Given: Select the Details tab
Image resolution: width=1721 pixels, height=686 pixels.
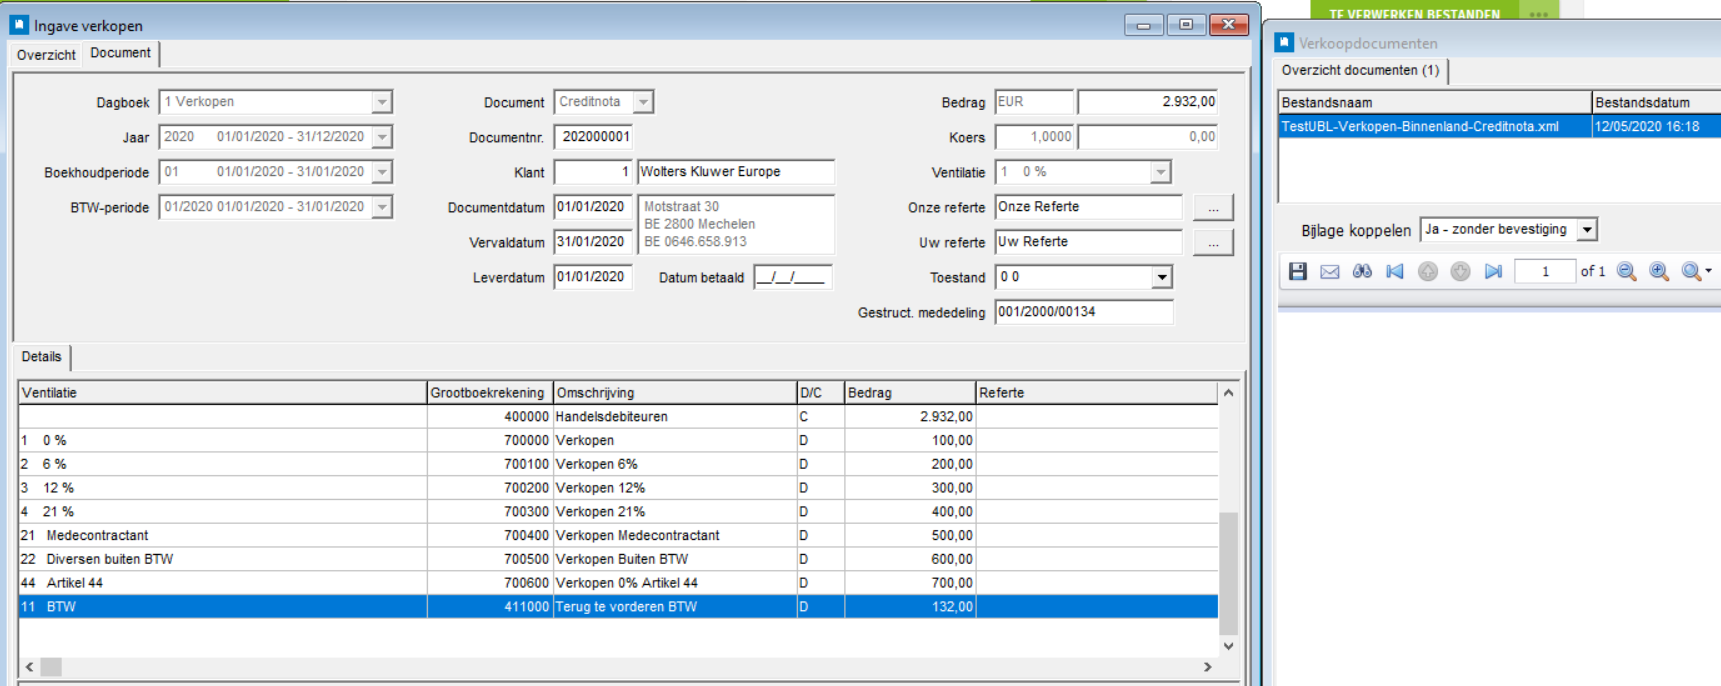Looking at the screenshot, I should tap(42, 357).
